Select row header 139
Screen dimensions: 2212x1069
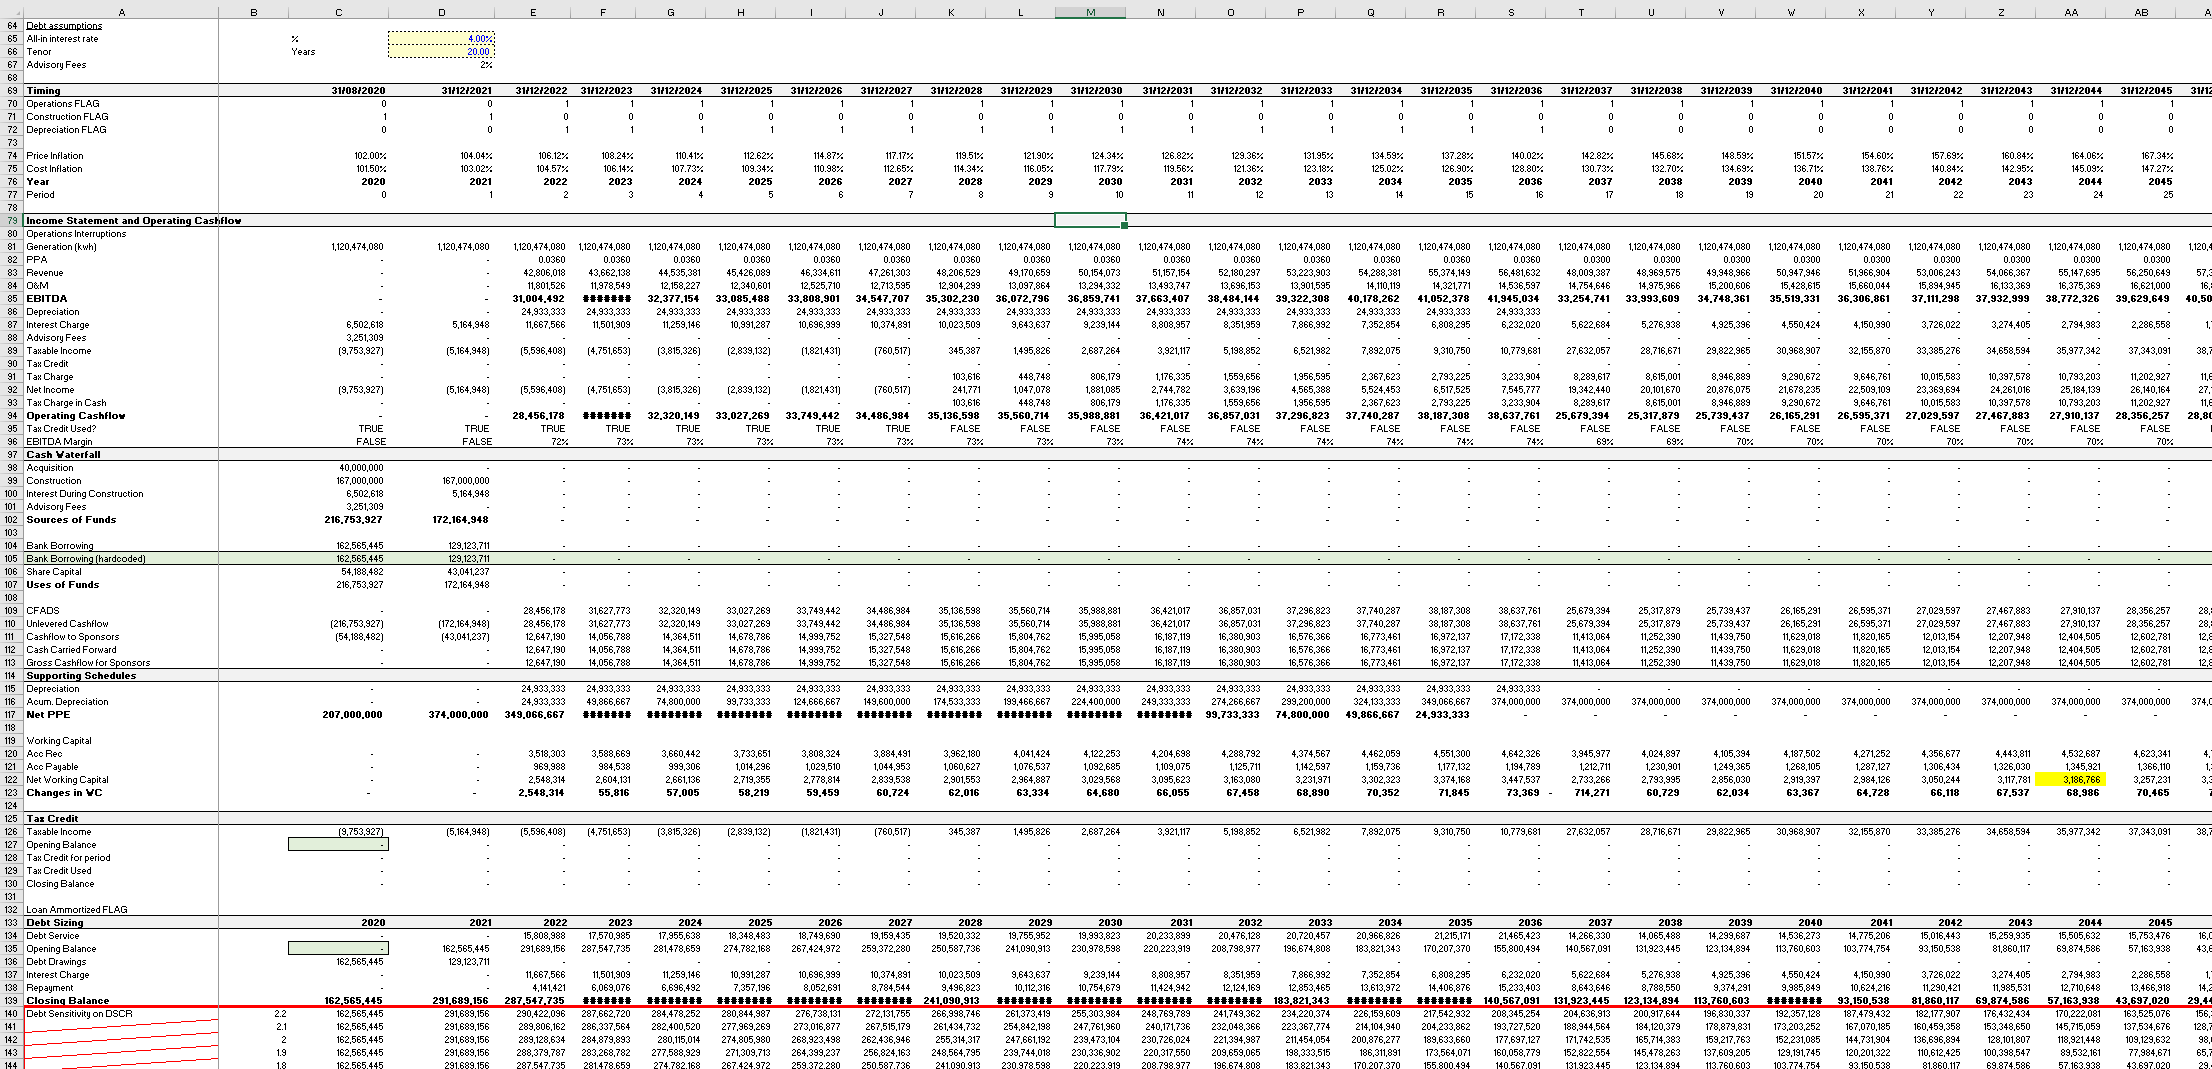click(x=12, y=1000)
